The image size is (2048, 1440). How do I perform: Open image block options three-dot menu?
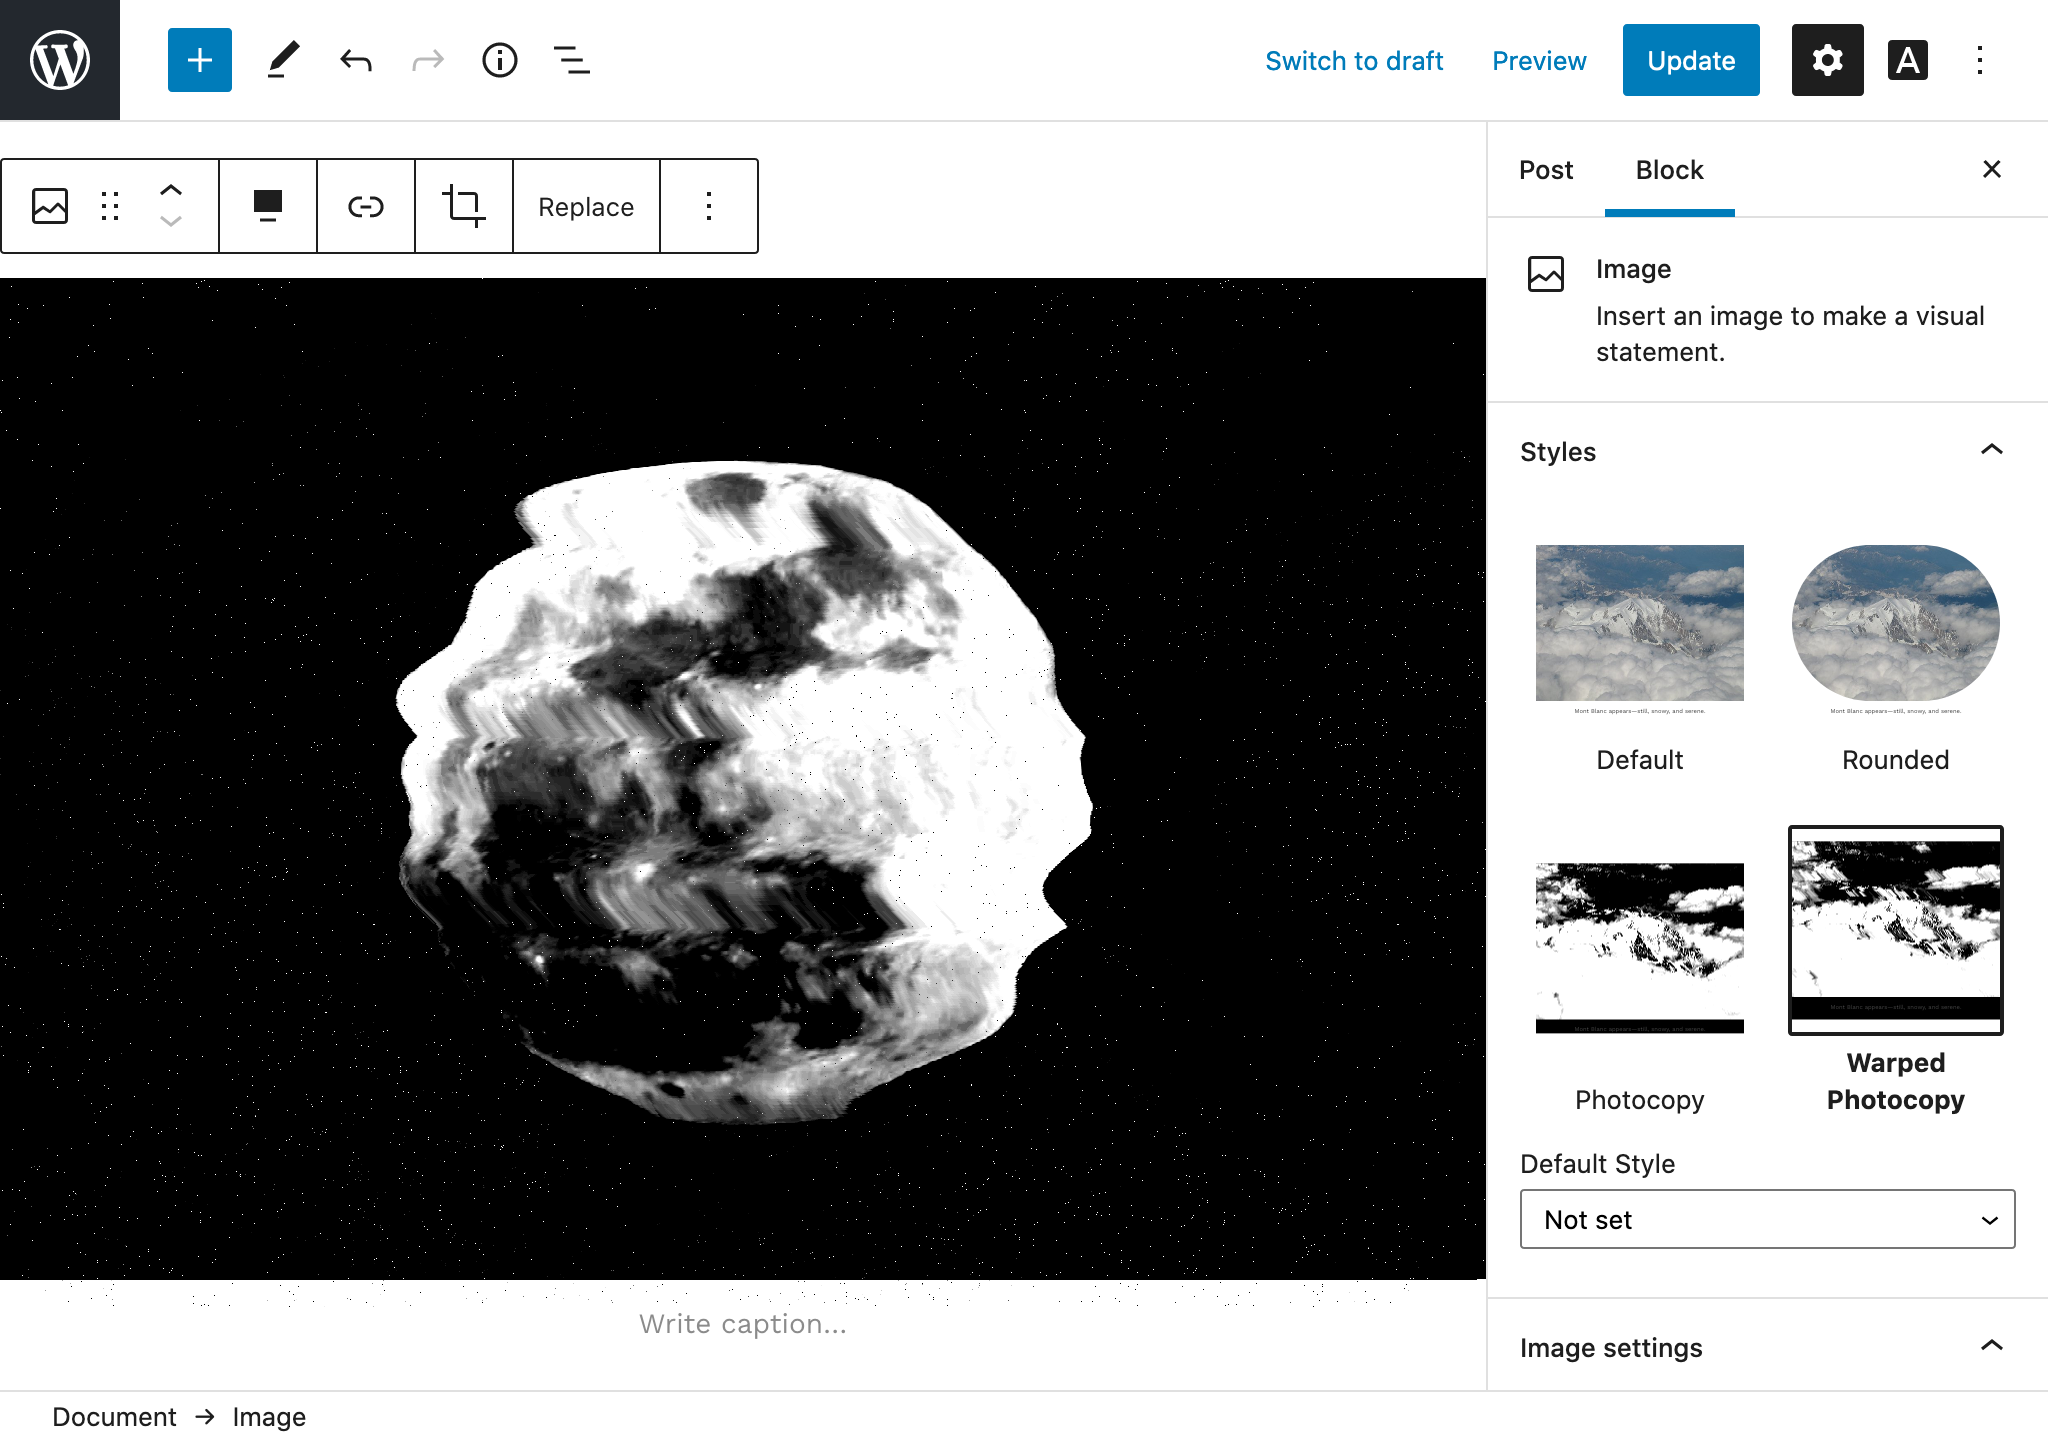pos(708,206)
